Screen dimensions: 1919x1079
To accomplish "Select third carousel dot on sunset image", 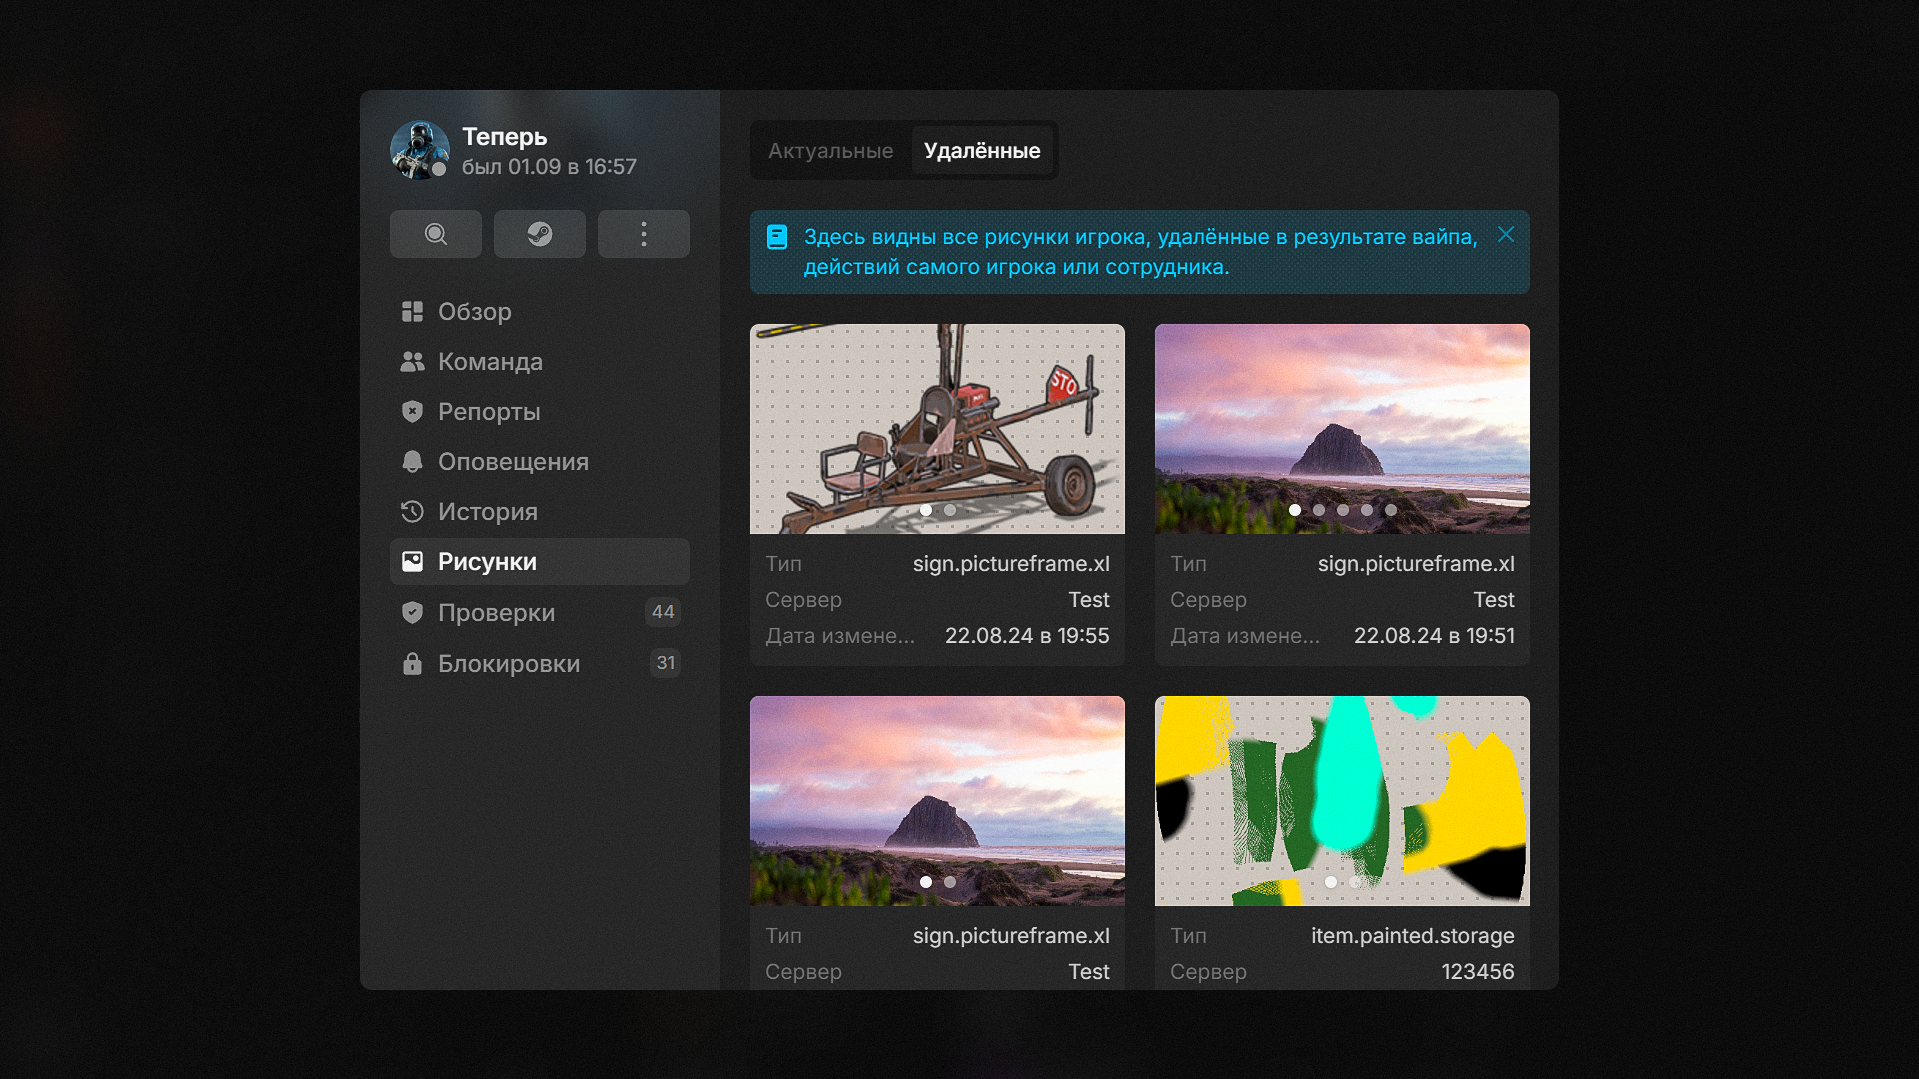I will [1343, 510].
